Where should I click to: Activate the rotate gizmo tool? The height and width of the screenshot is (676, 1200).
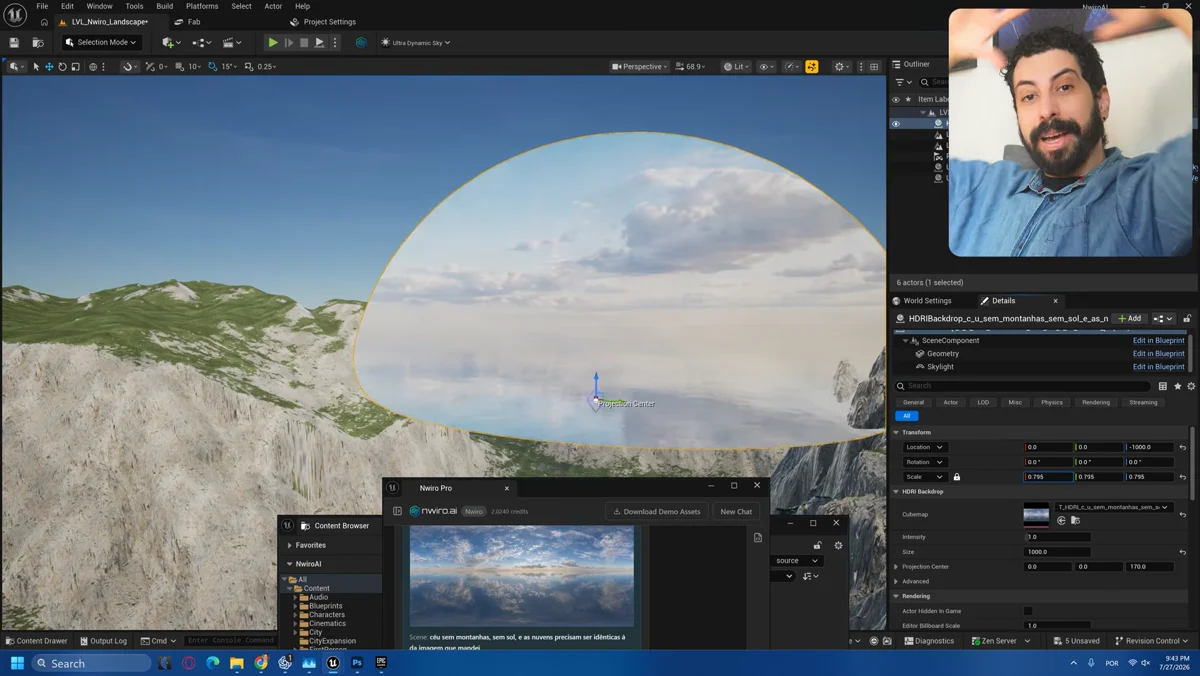coord(62,67)
